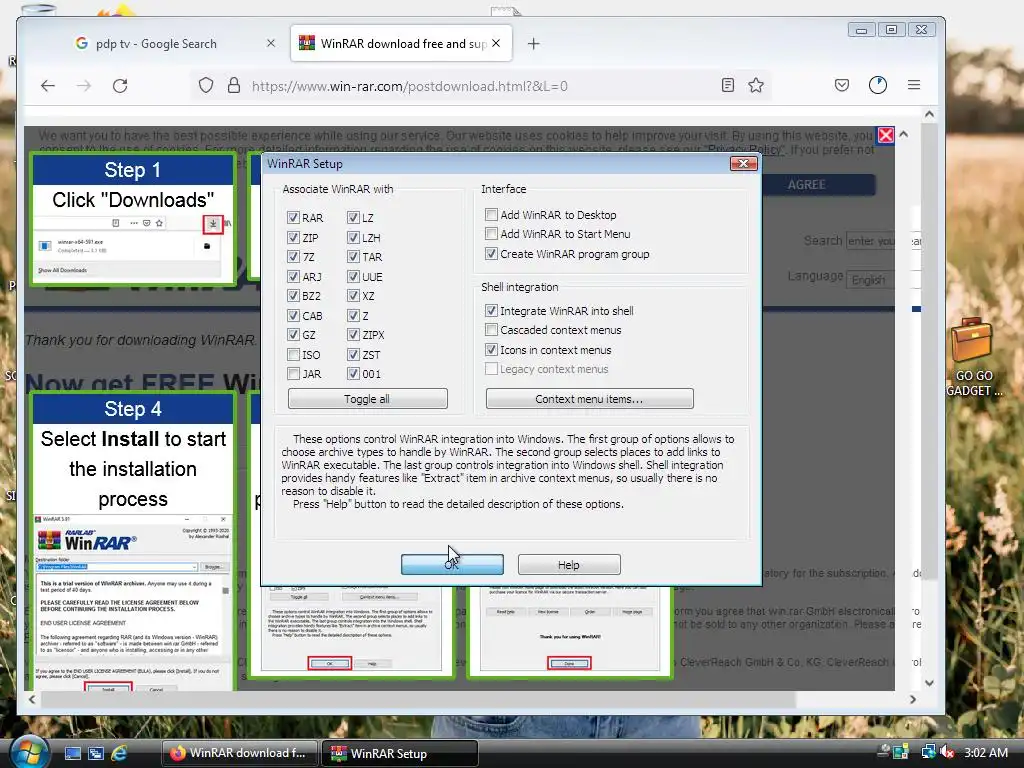Toggle the TAR association checkbox
This screenshot has width=1024, height=768.
353,257
